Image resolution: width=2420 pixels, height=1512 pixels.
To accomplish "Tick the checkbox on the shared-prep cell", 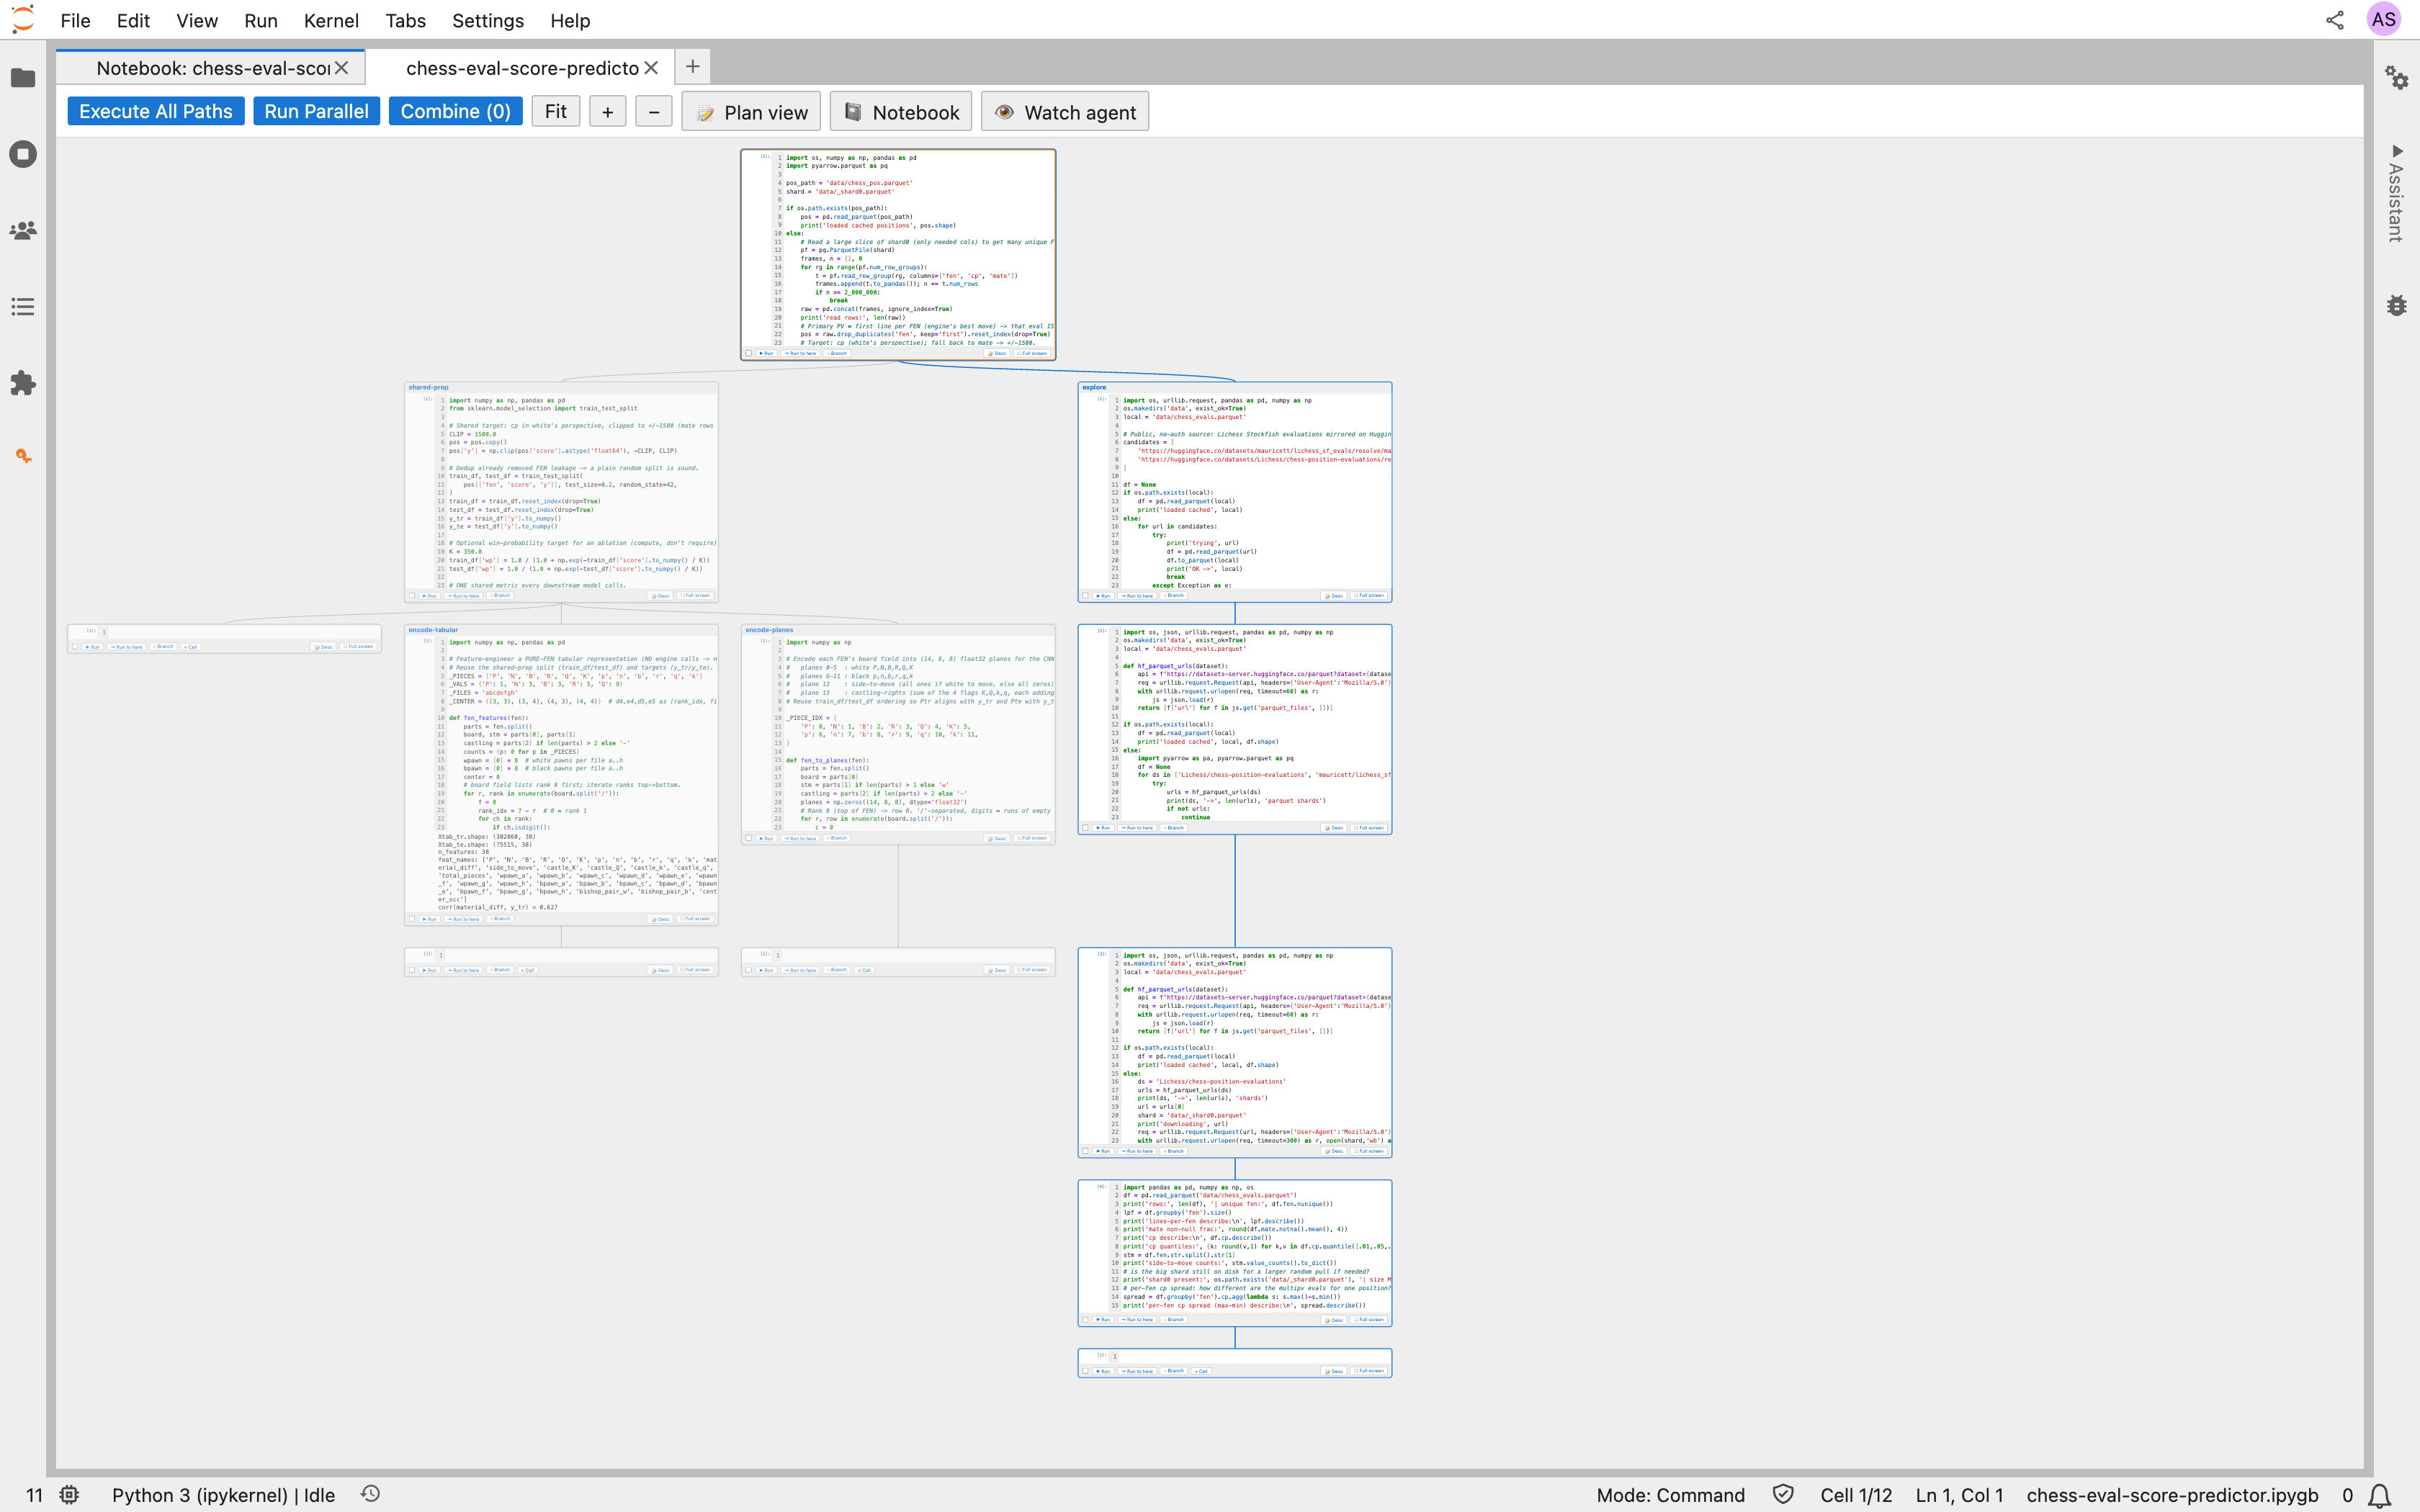I will pyautogui.click(x=413, y=595).
